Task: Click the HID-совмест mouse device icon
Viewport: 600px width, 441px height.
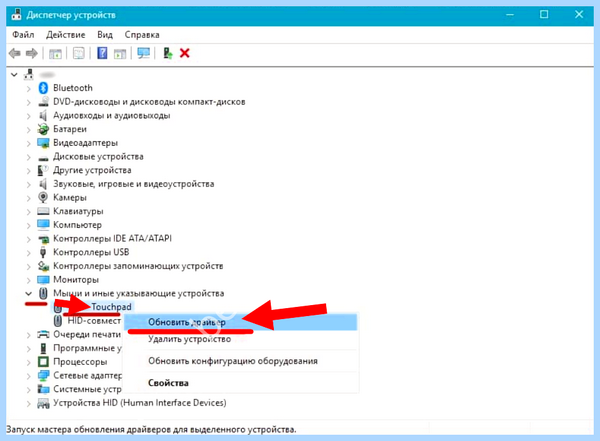Action: point(58,321)
